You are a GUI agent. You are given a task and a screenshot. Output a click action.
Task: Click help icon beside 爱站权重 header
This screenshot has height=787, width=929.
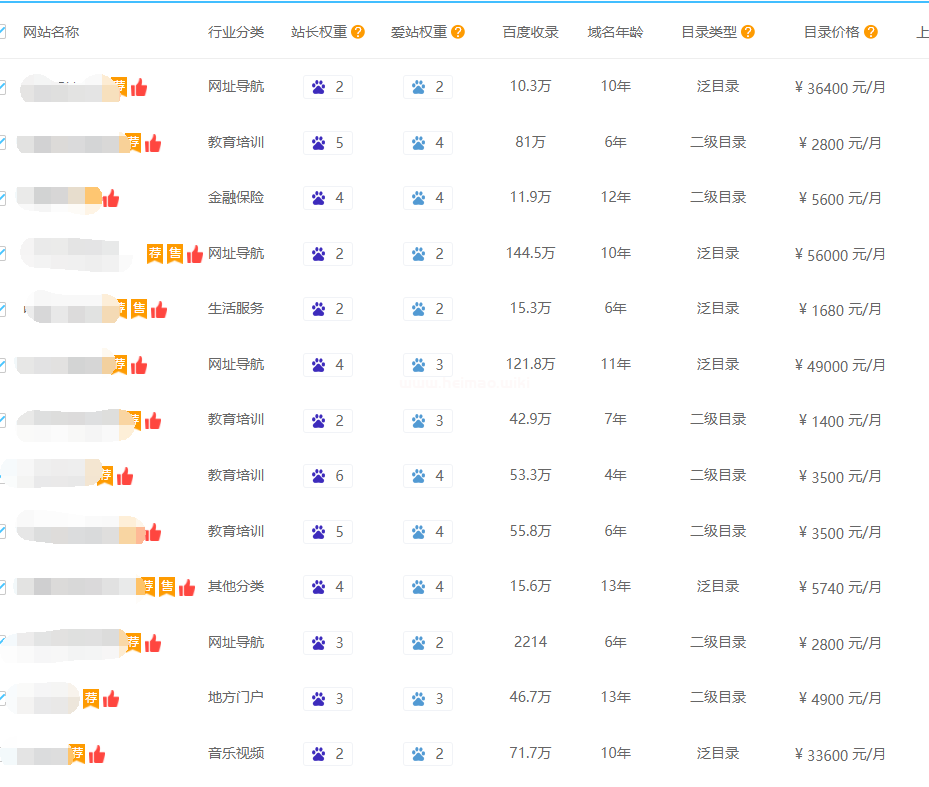coord(458,32)
